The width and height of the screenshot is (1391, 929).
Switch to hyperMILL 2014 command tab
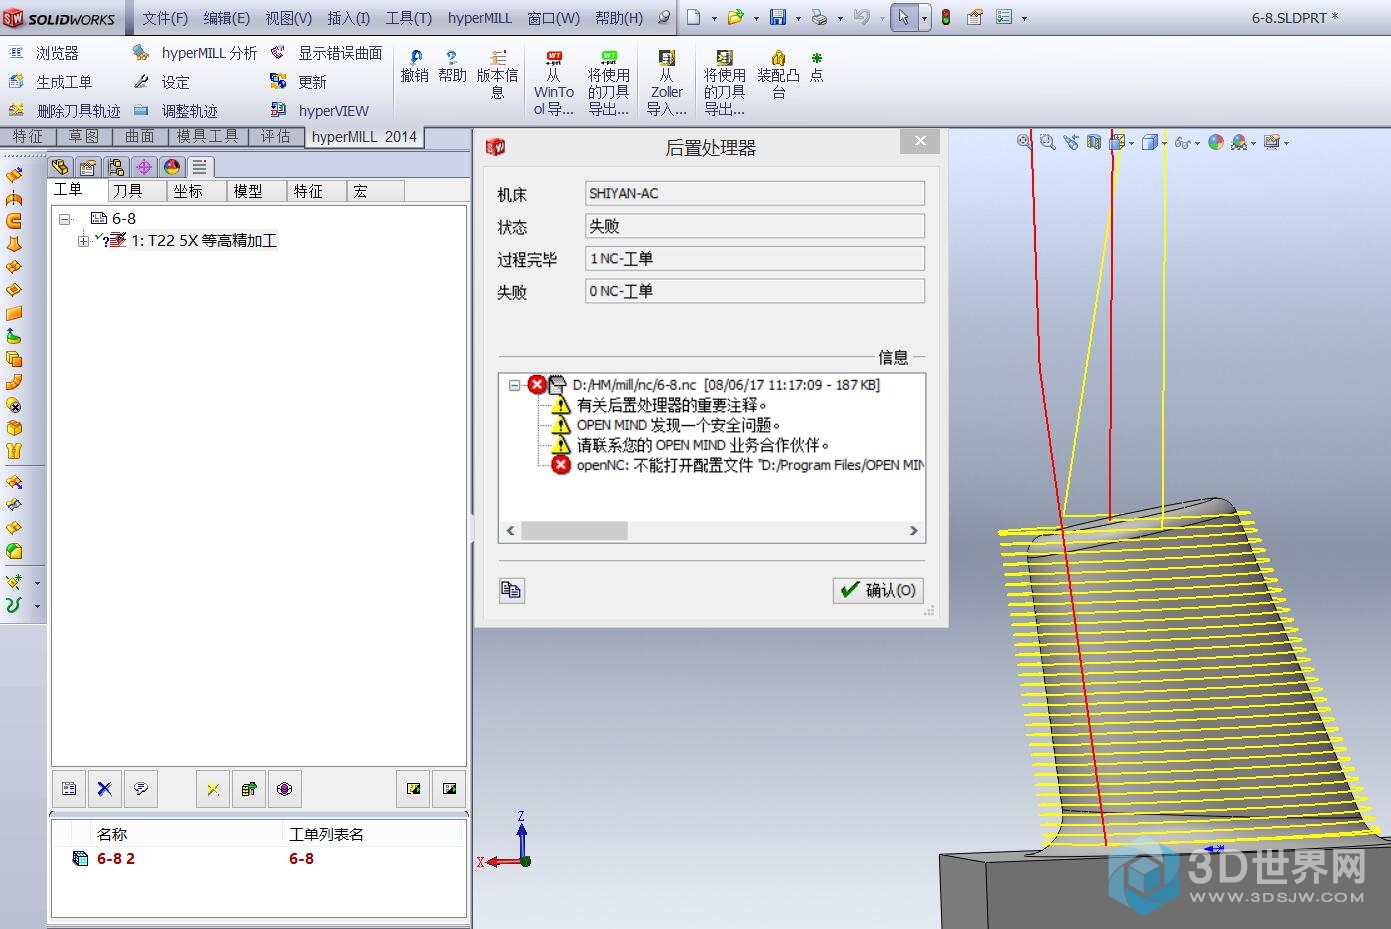(364, 137)
